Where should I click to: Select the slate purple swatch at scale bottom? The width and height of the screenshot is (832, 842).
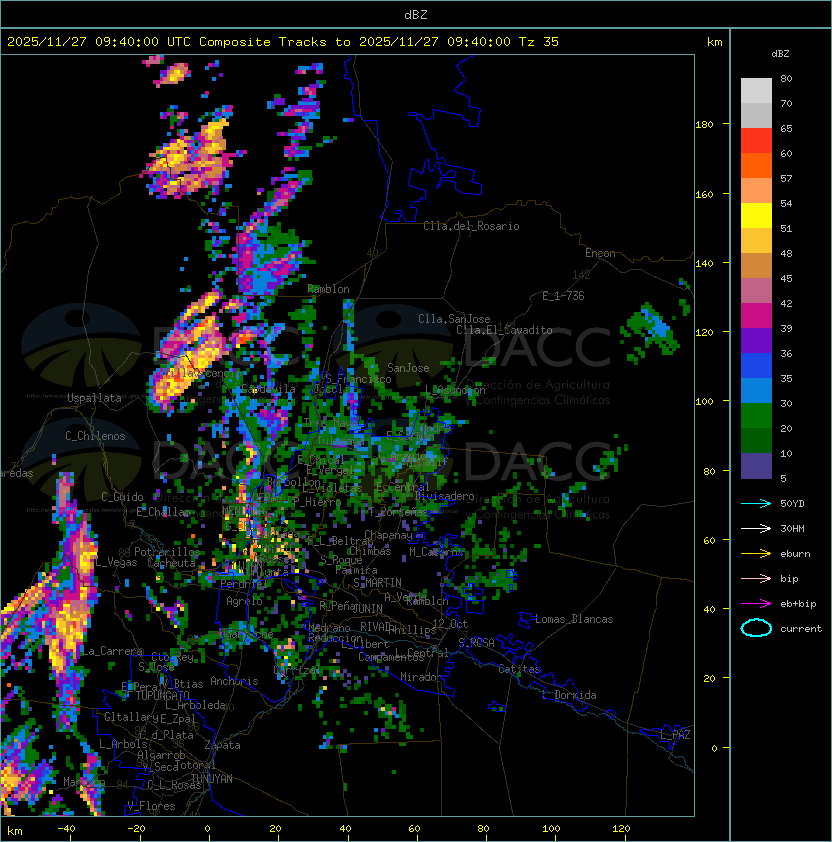click(756, 466)
